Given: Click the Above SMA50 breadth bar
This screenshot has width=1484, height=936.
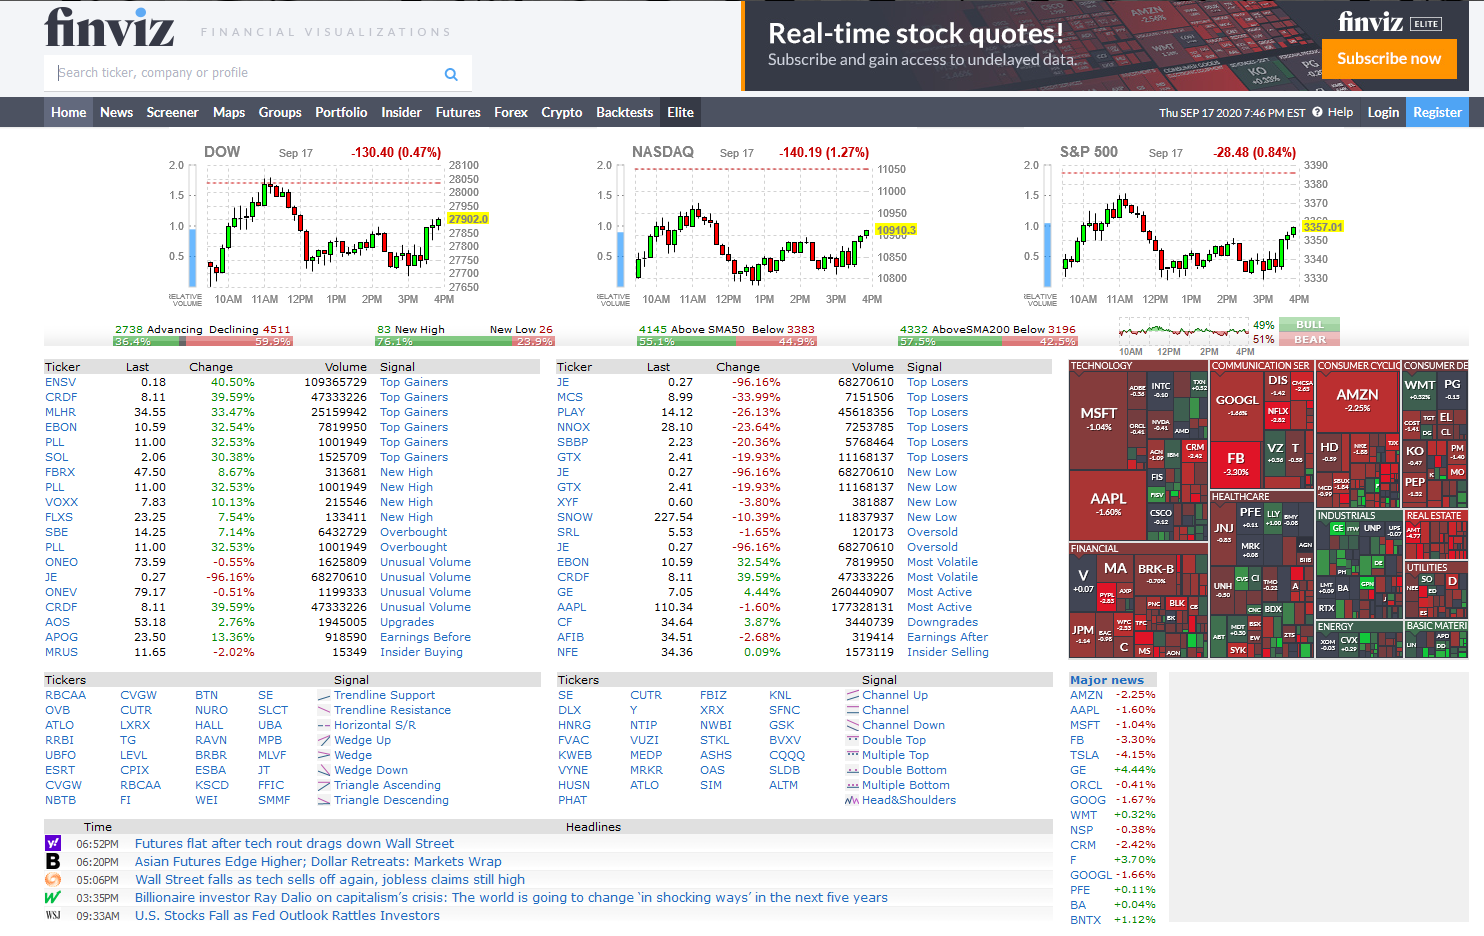Looking at the screenshot, I should tap(727, 341).
